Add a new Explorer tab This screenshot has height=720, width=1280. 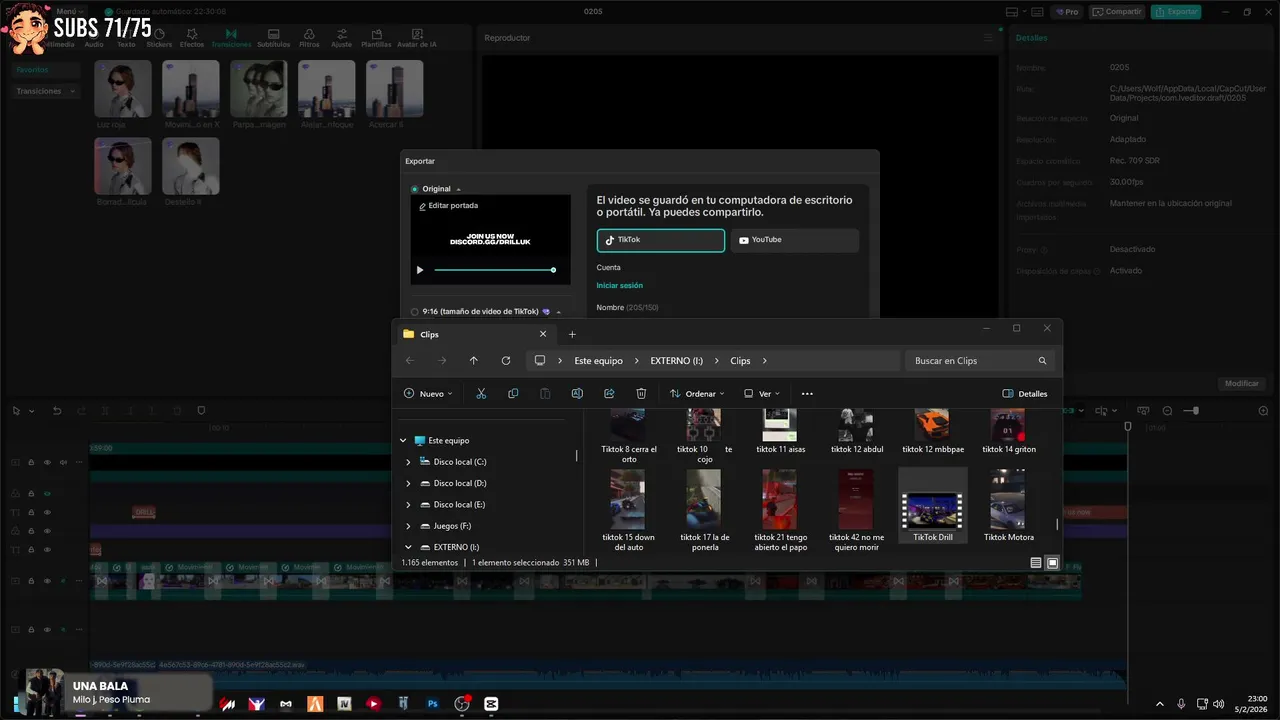[x=572, y=334]
